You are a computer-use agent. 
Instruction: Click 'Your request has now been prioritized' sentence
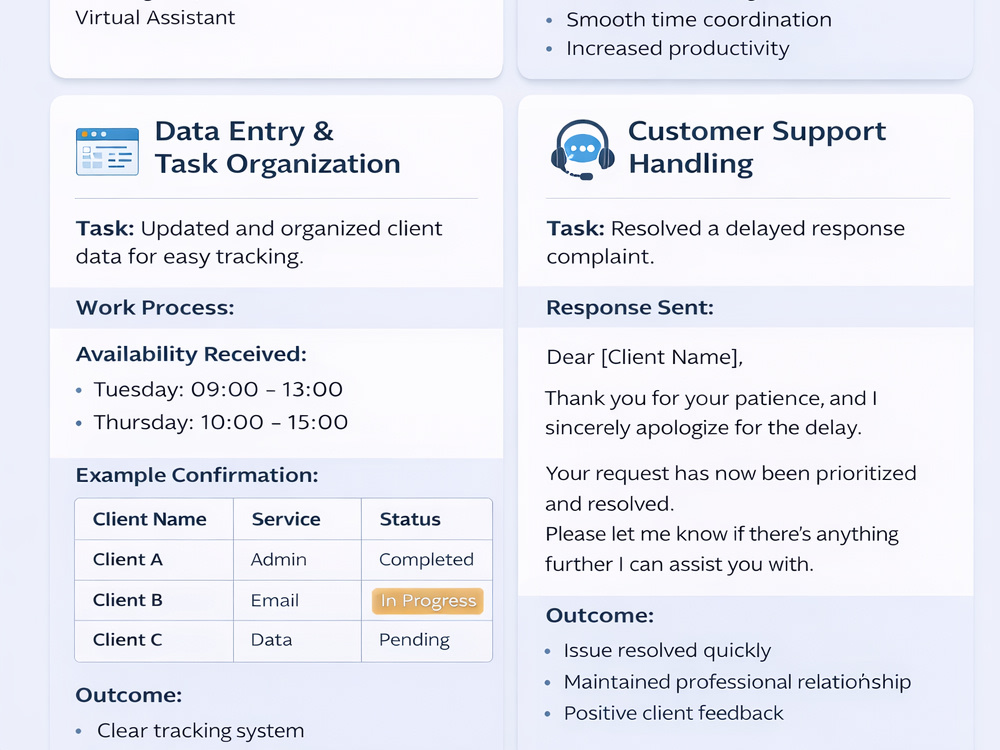pos(730,489)
